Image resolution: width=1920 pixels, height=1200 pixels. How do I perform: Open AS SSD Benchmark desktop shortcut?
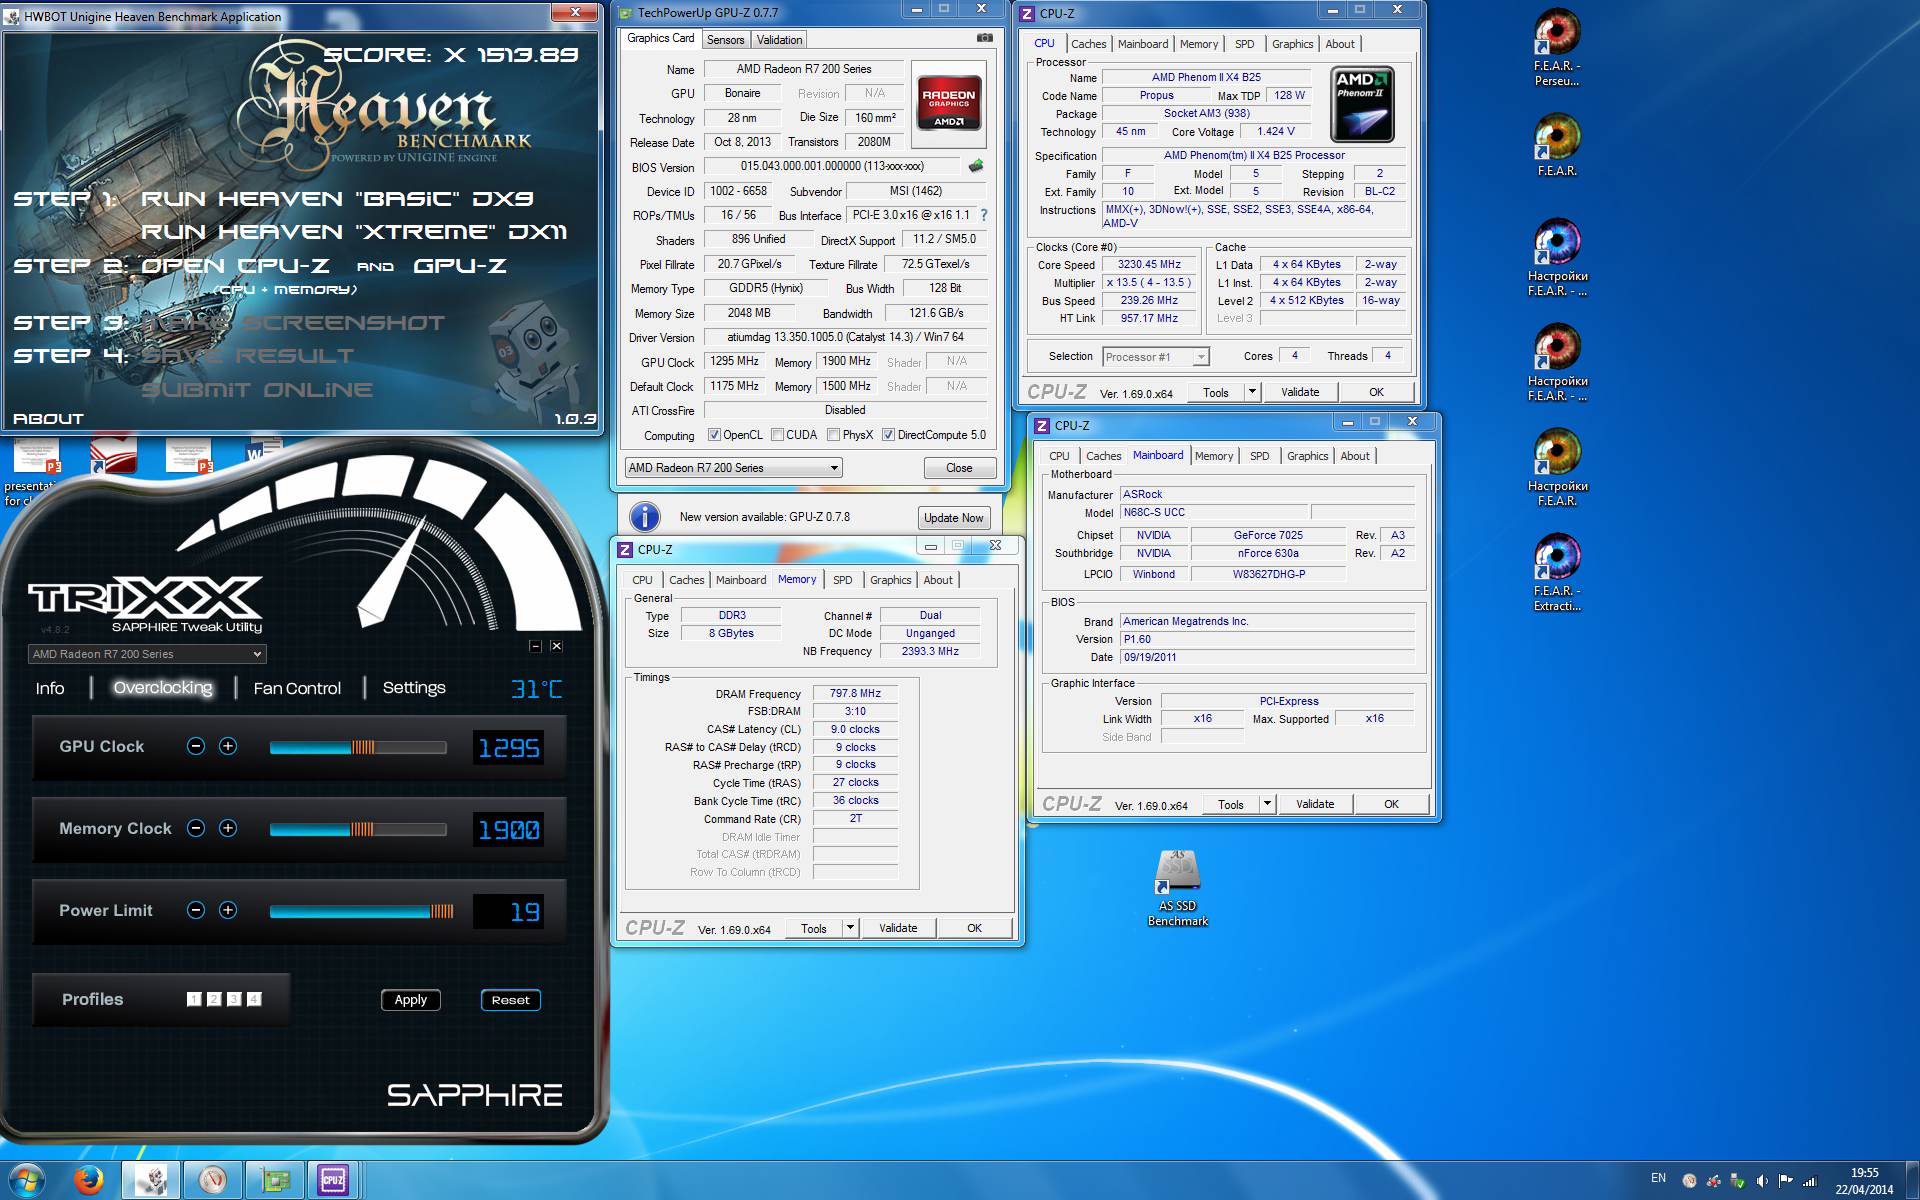(1177, 889)
